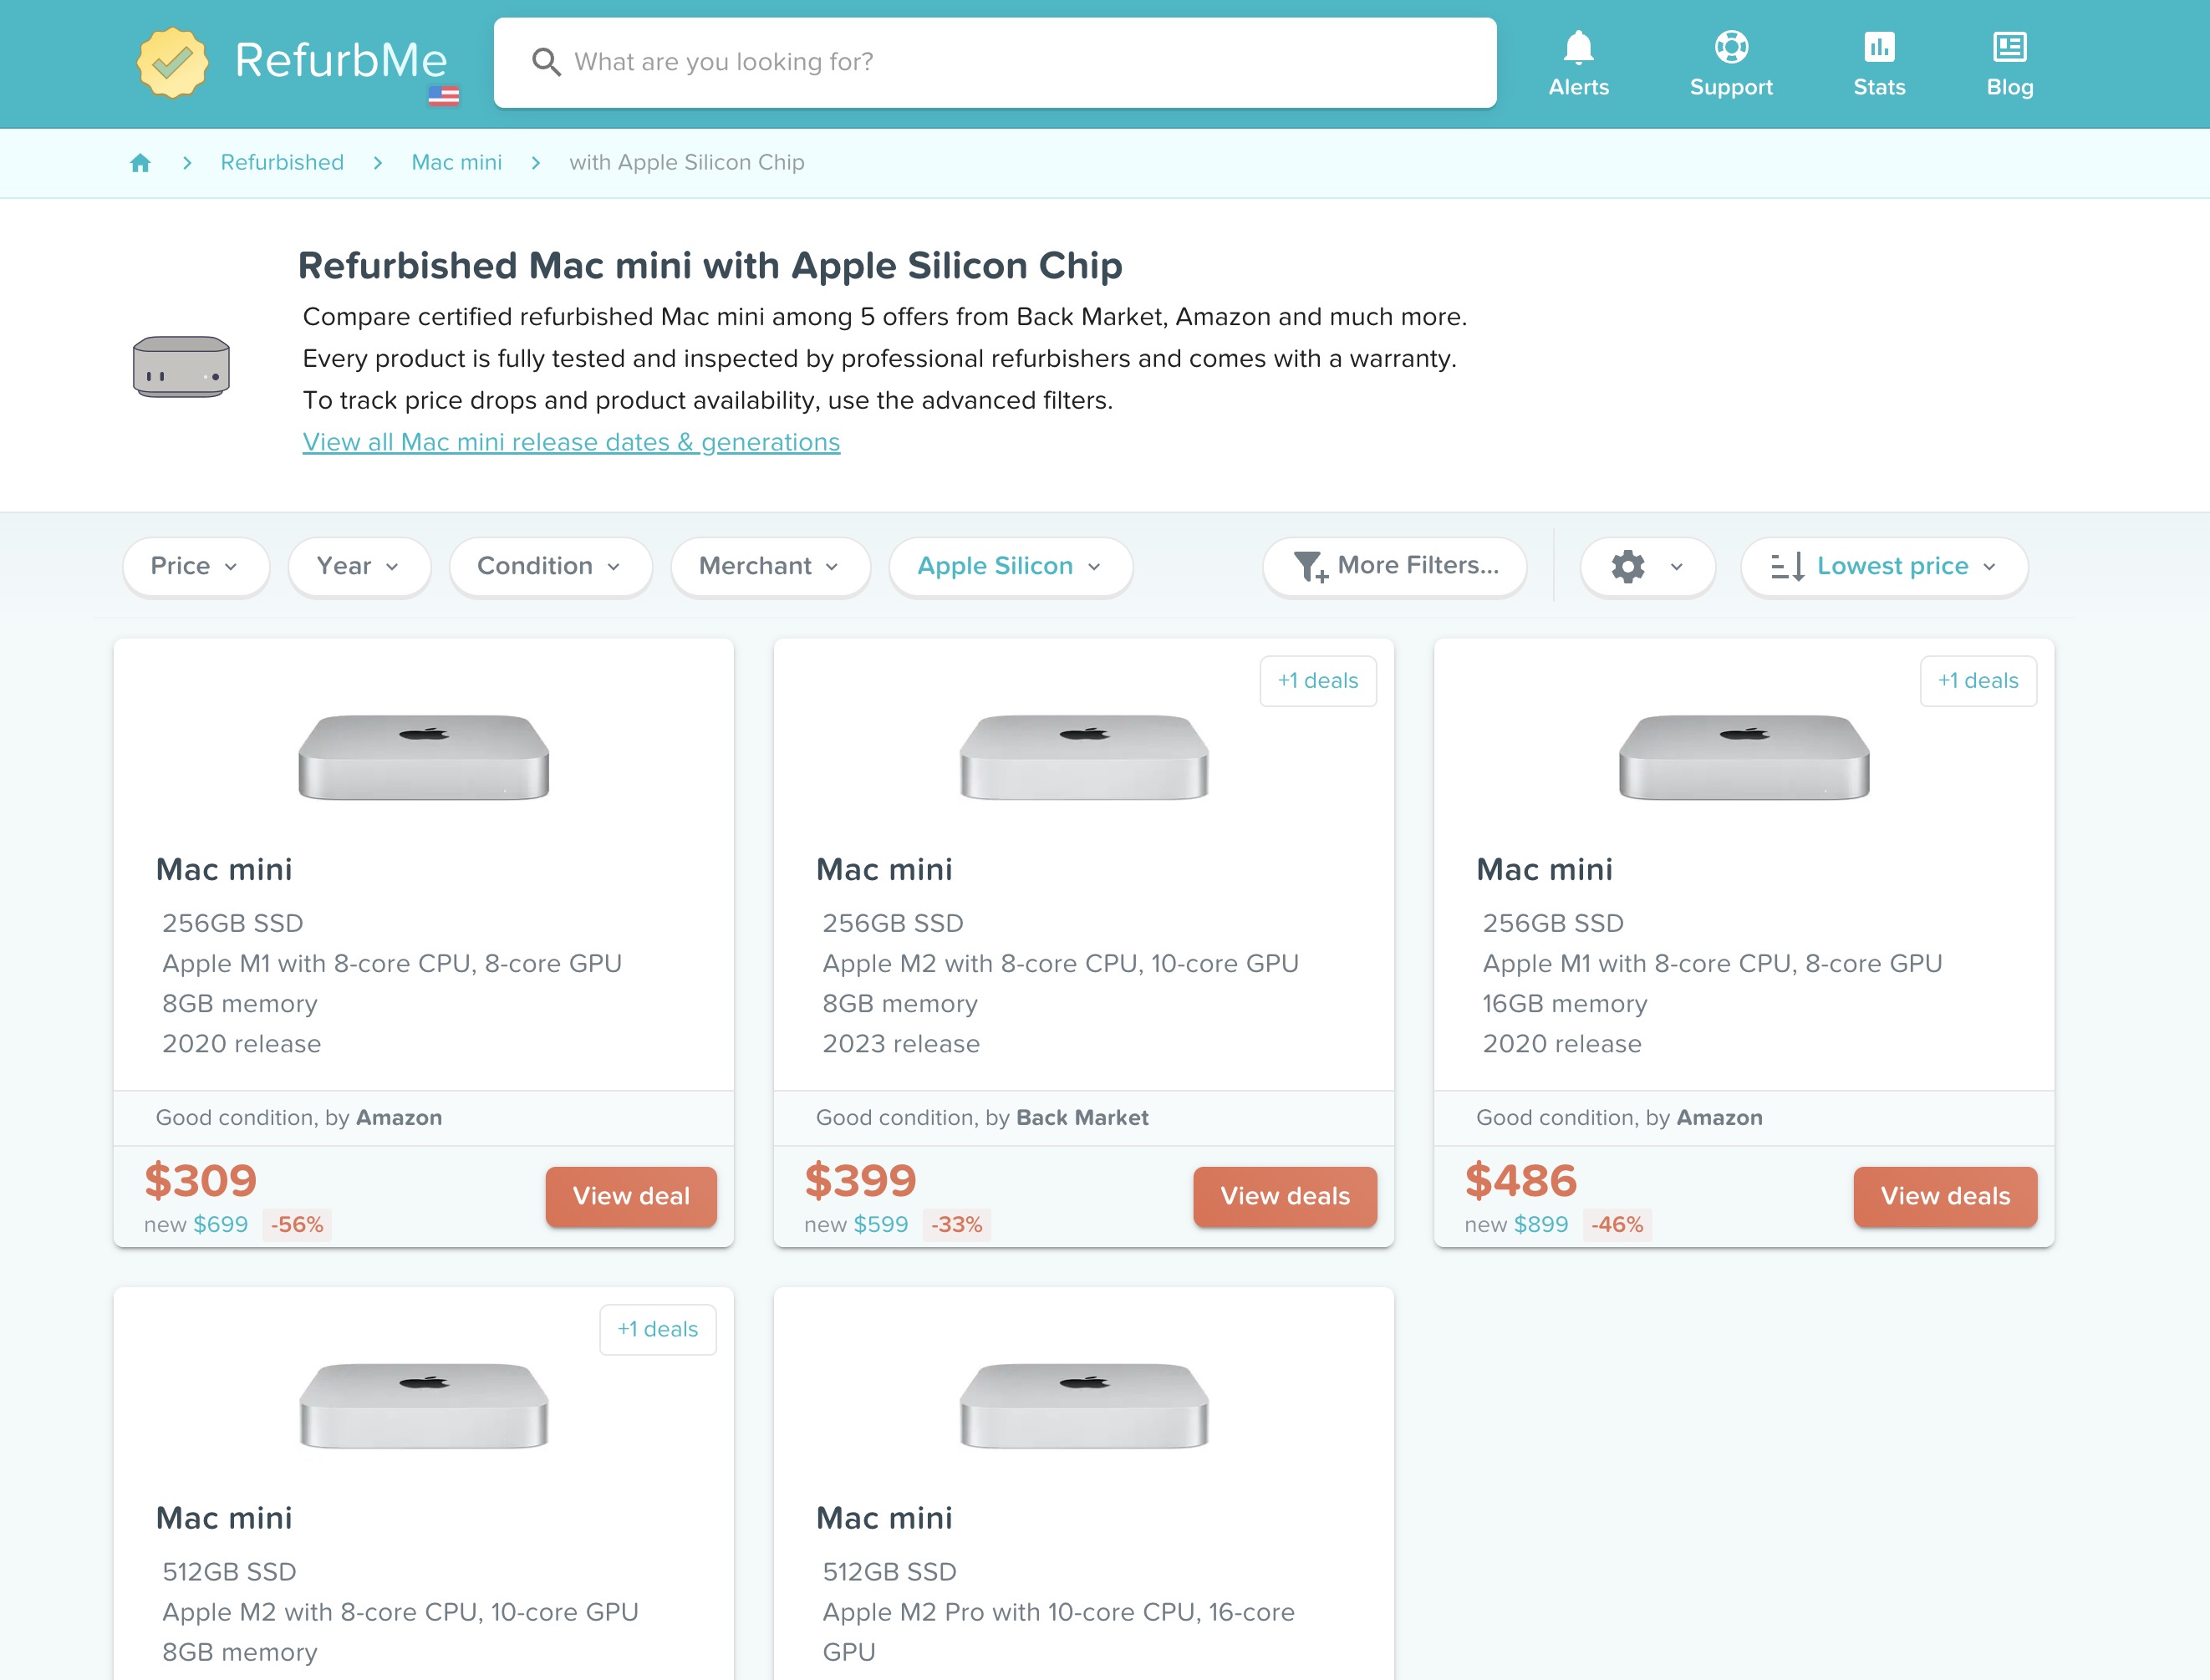Open the More Filters panel
The image size is (2210, 1680).
click(1394, 566)
